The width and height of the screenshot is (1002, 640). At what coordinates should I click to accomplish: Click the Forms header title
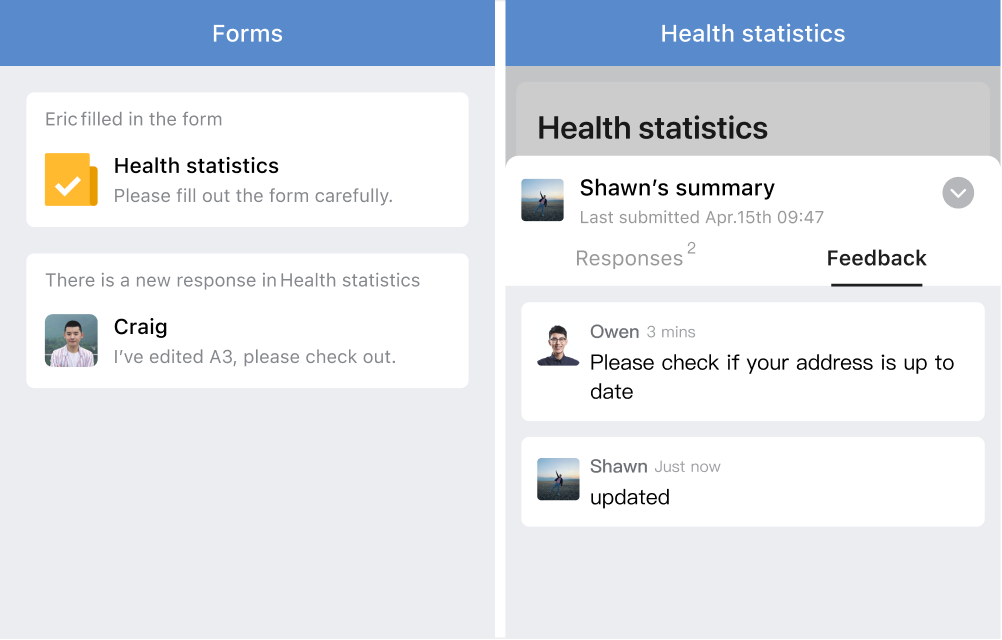point(247,33)
